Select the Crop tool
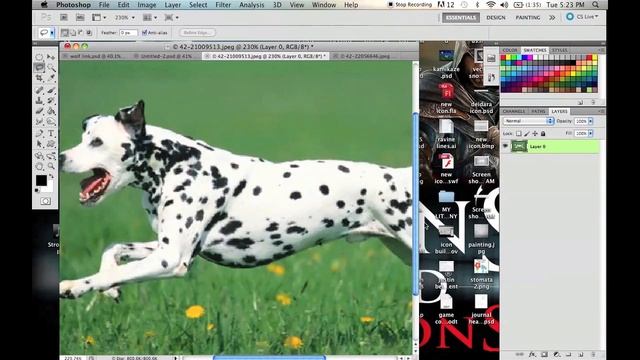Screen dimensions: 640x360 click(39, 78)
